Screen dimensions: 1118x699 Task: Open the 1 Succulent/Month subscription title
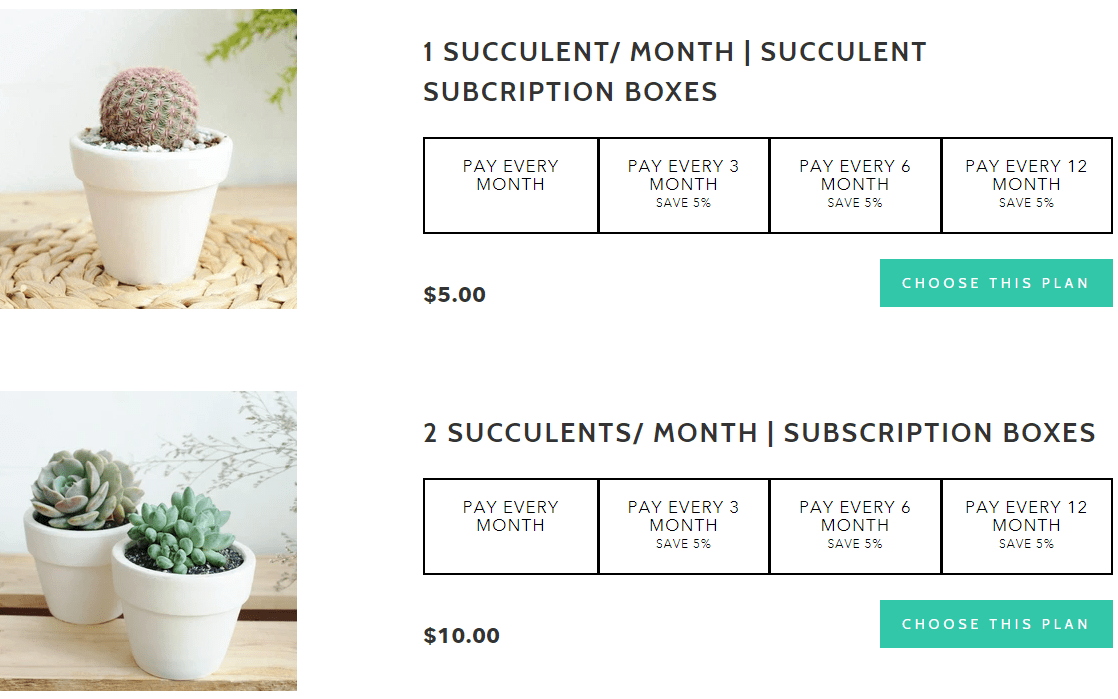click(x=674, y=71)
